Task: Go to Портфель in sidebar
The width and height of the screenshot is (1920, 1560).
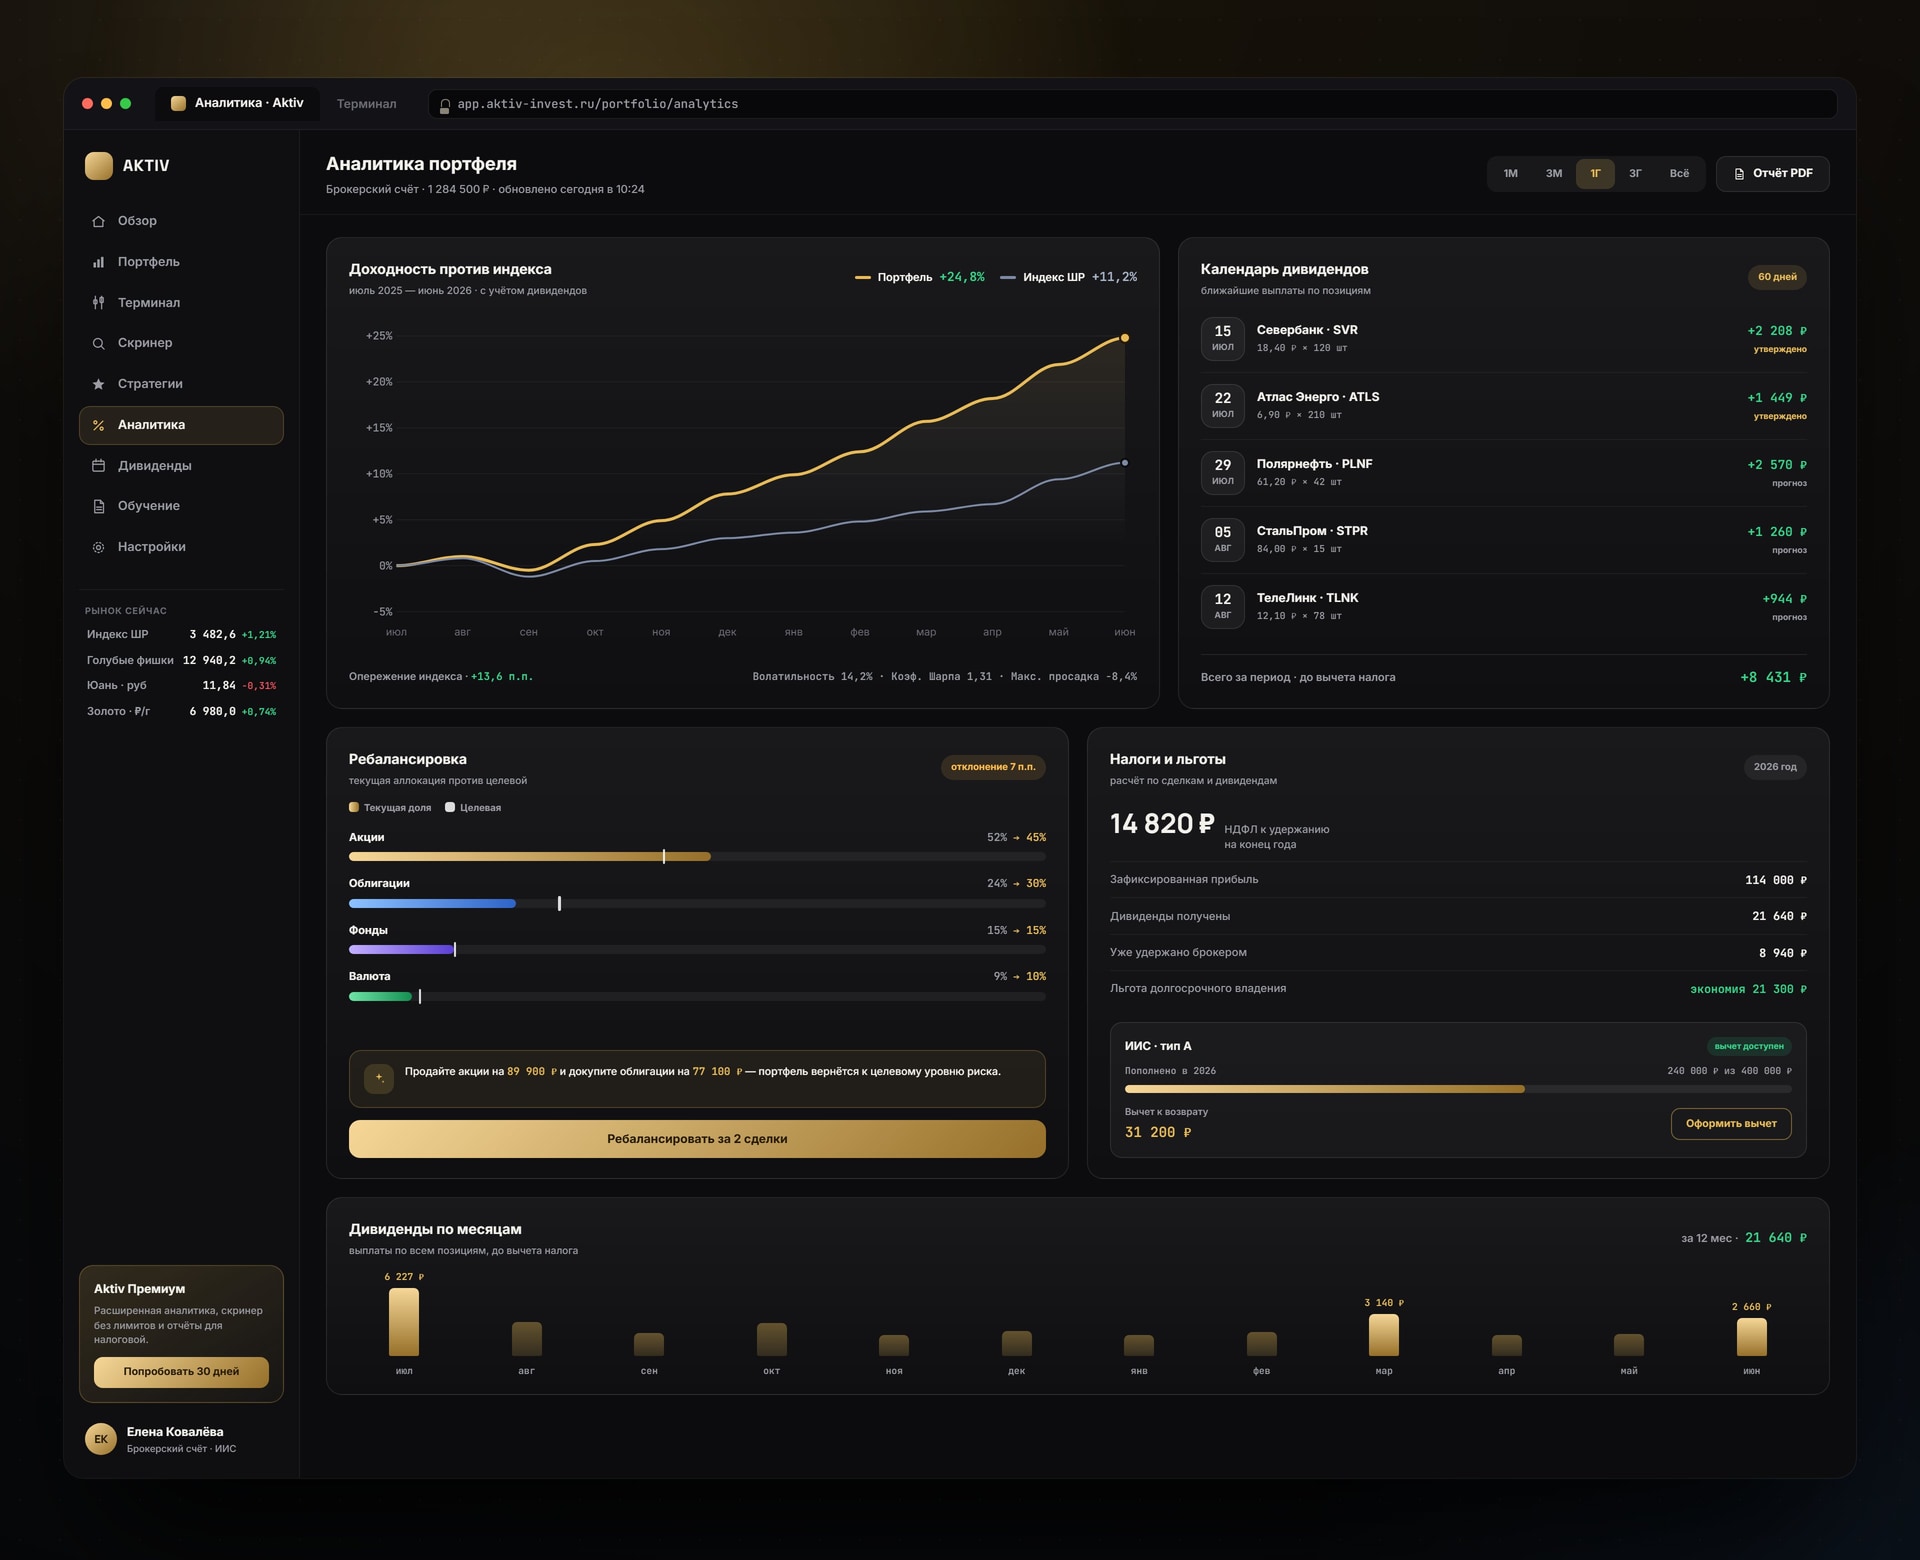Action: point(181,262)
